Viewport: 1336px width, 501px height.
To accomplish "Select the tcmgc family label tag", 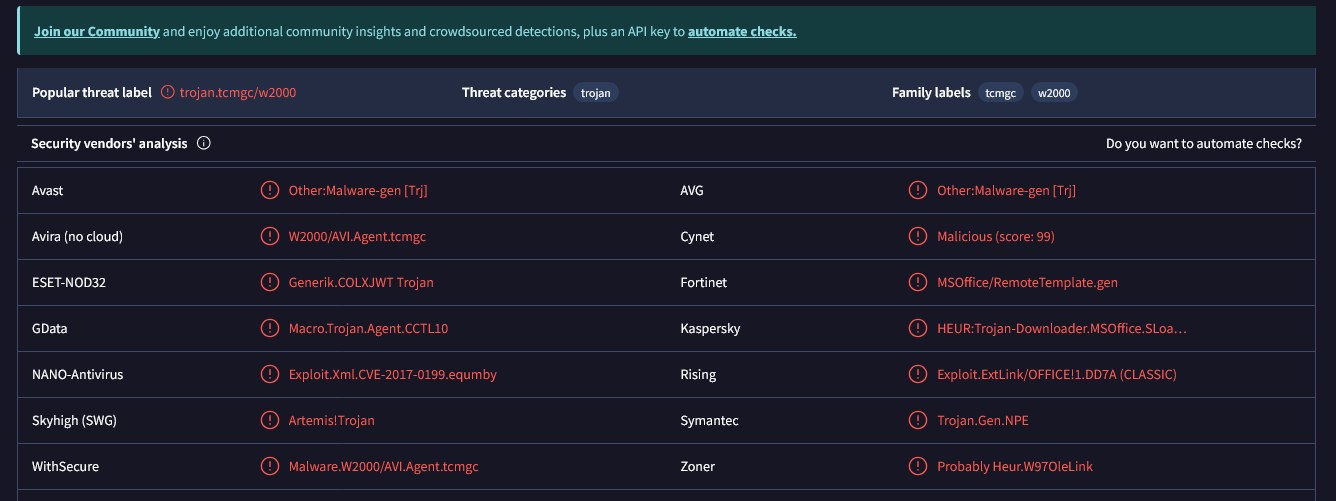I will pos(1001,92).
